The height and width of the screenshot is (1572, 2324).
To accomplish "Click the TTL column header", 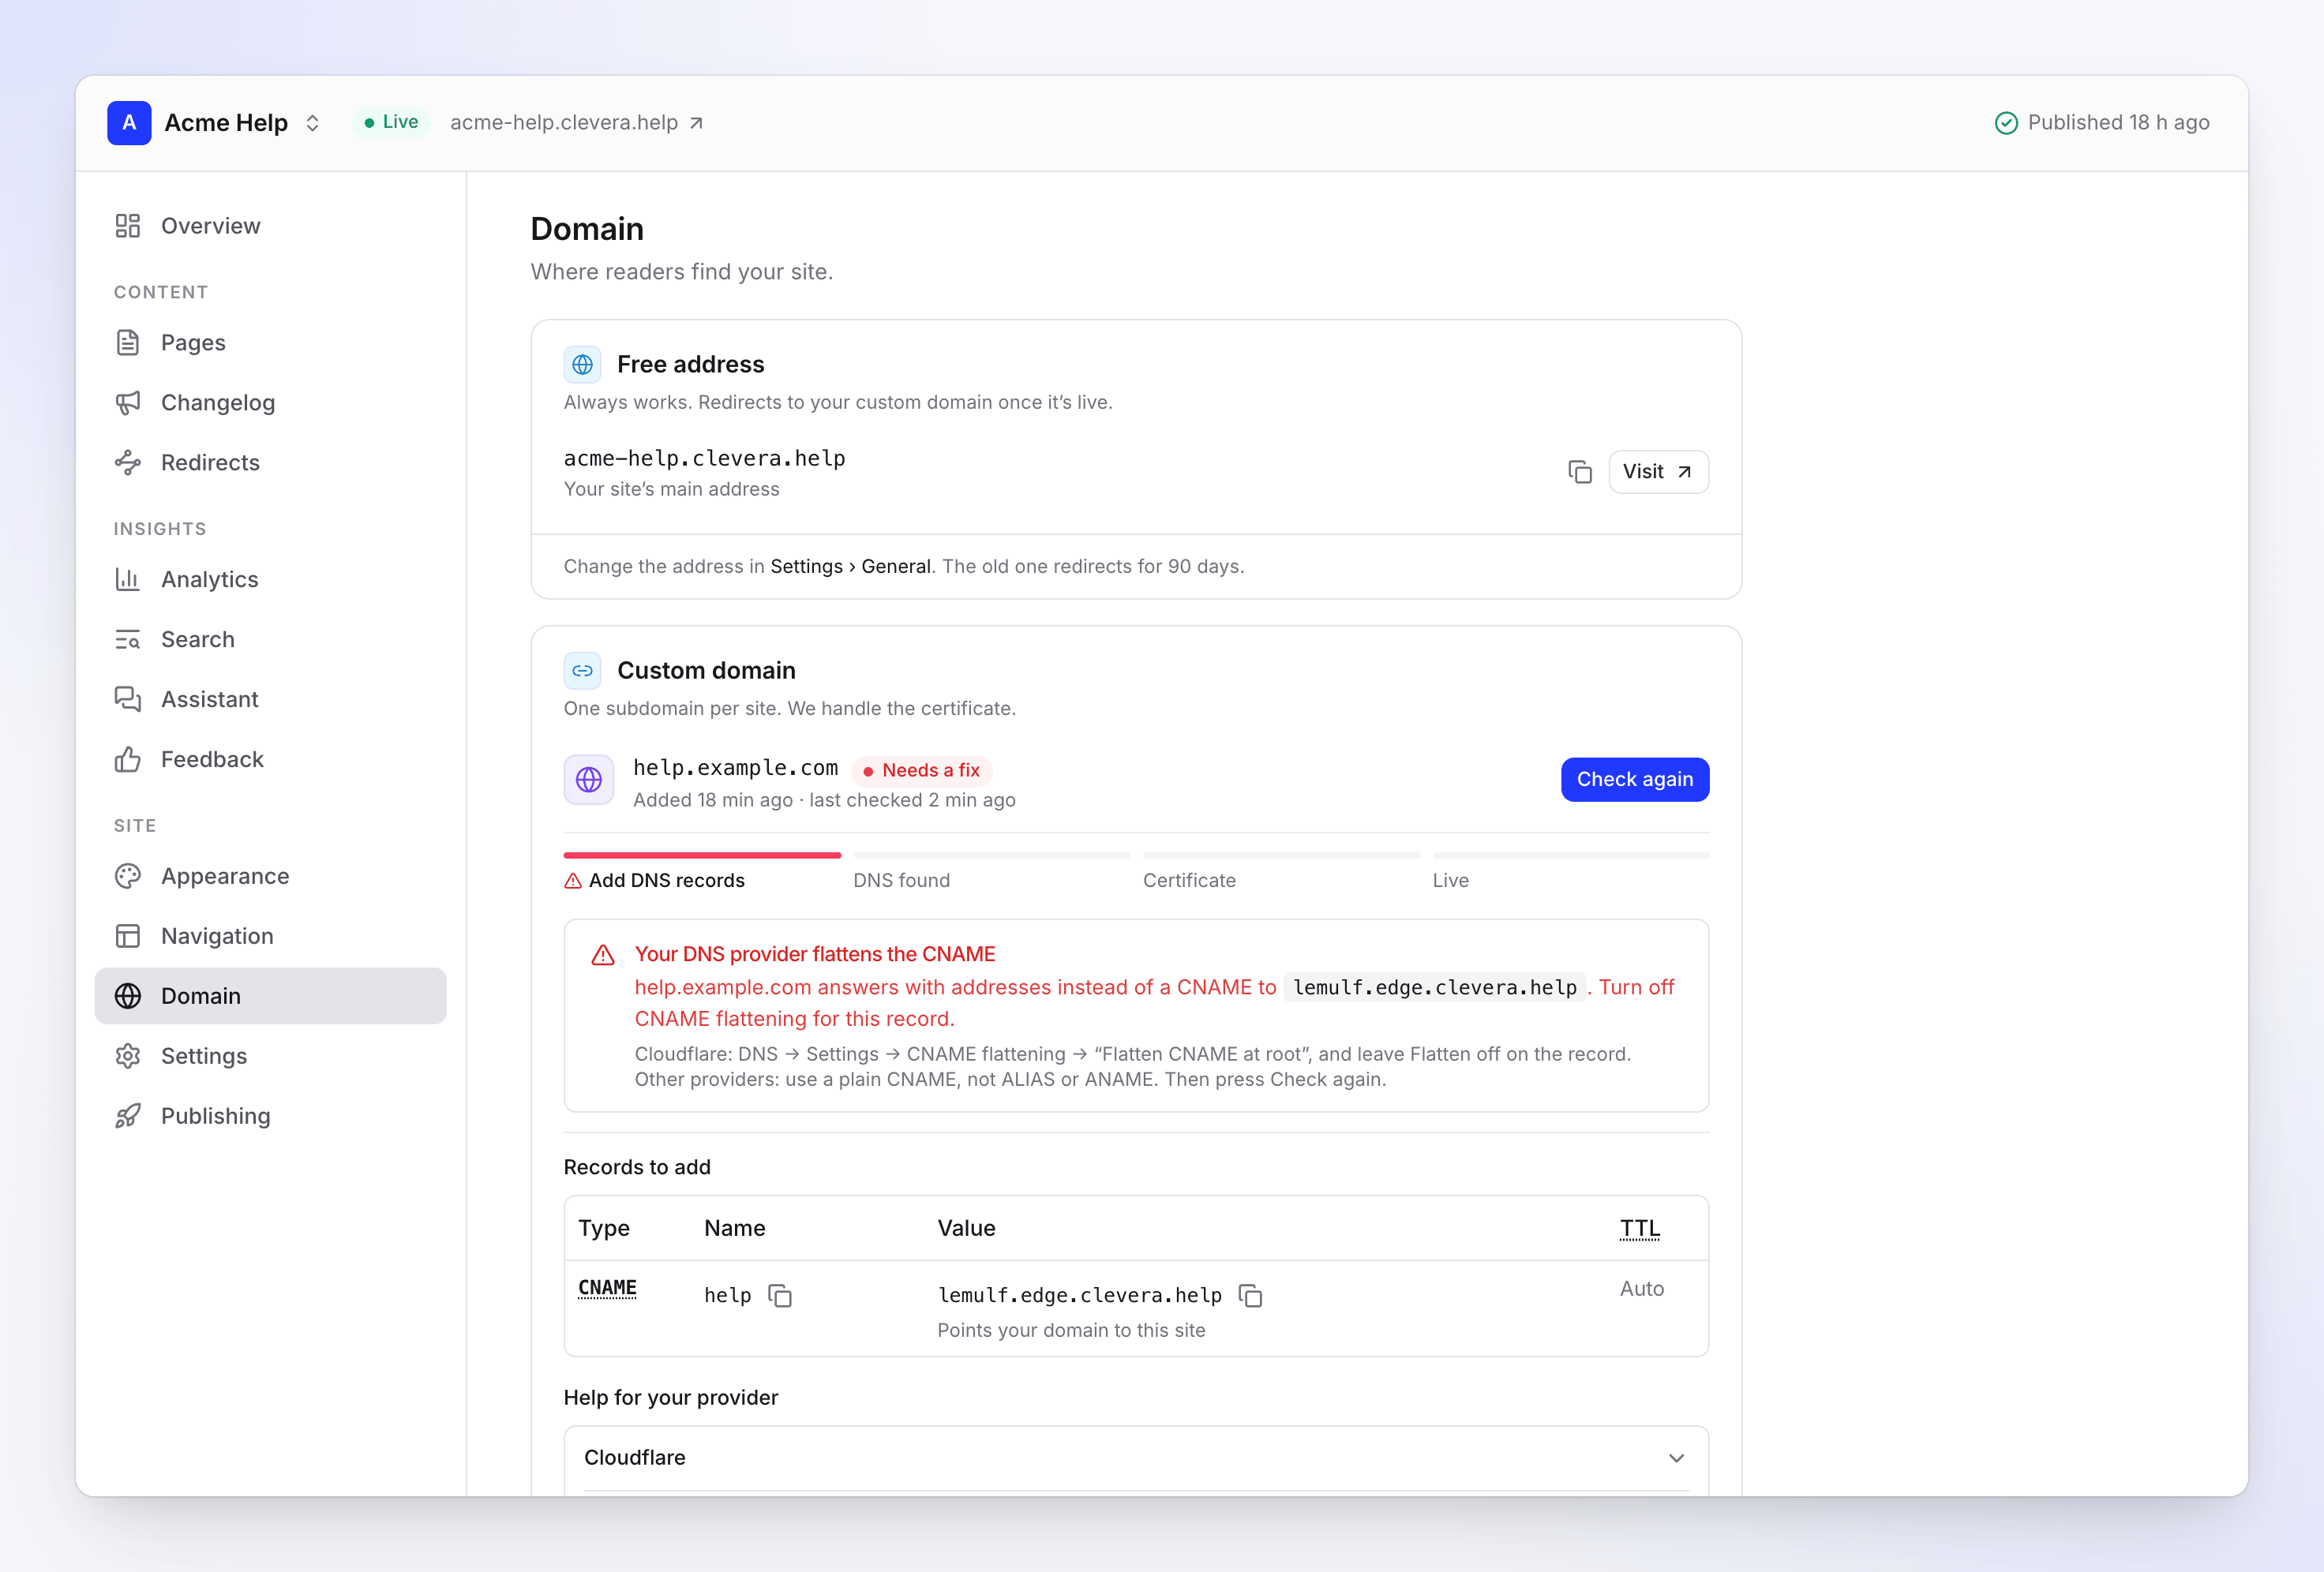I will click(1640, 1229).
